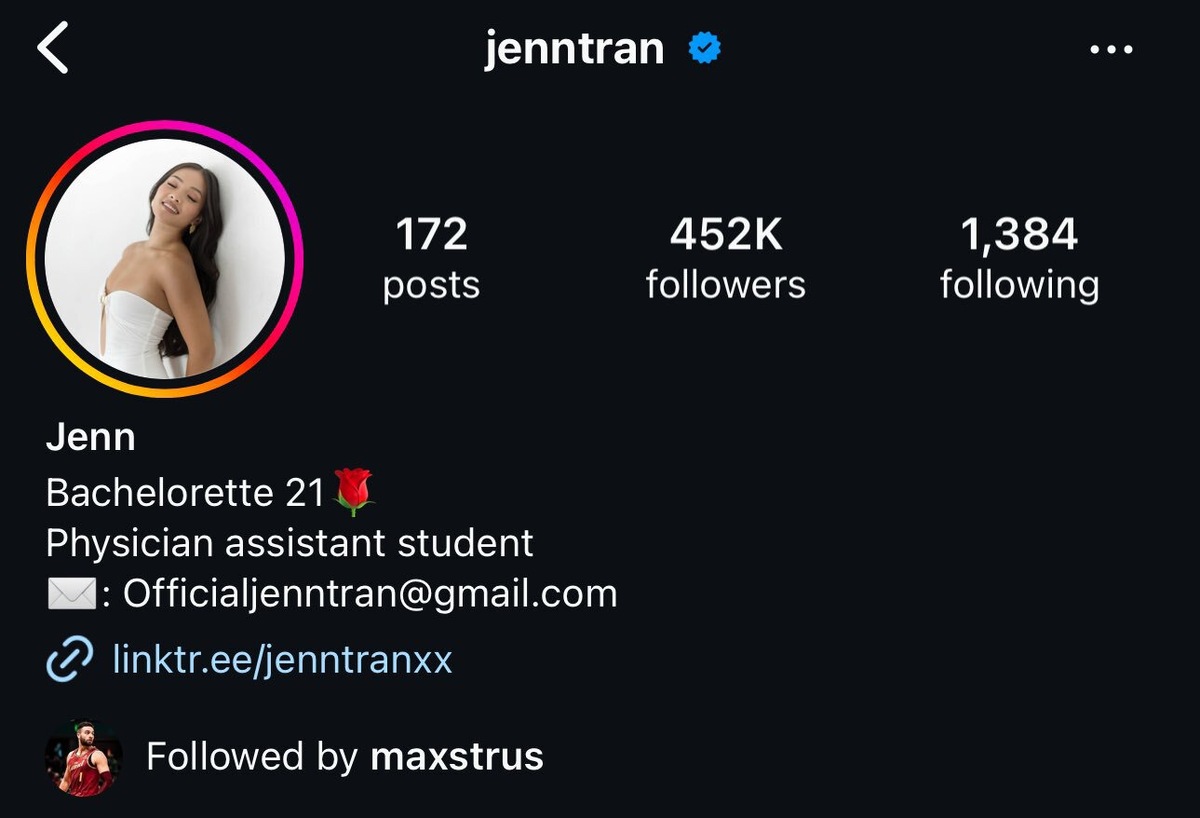Tap the display name Jenn

(x=90, y=438)
